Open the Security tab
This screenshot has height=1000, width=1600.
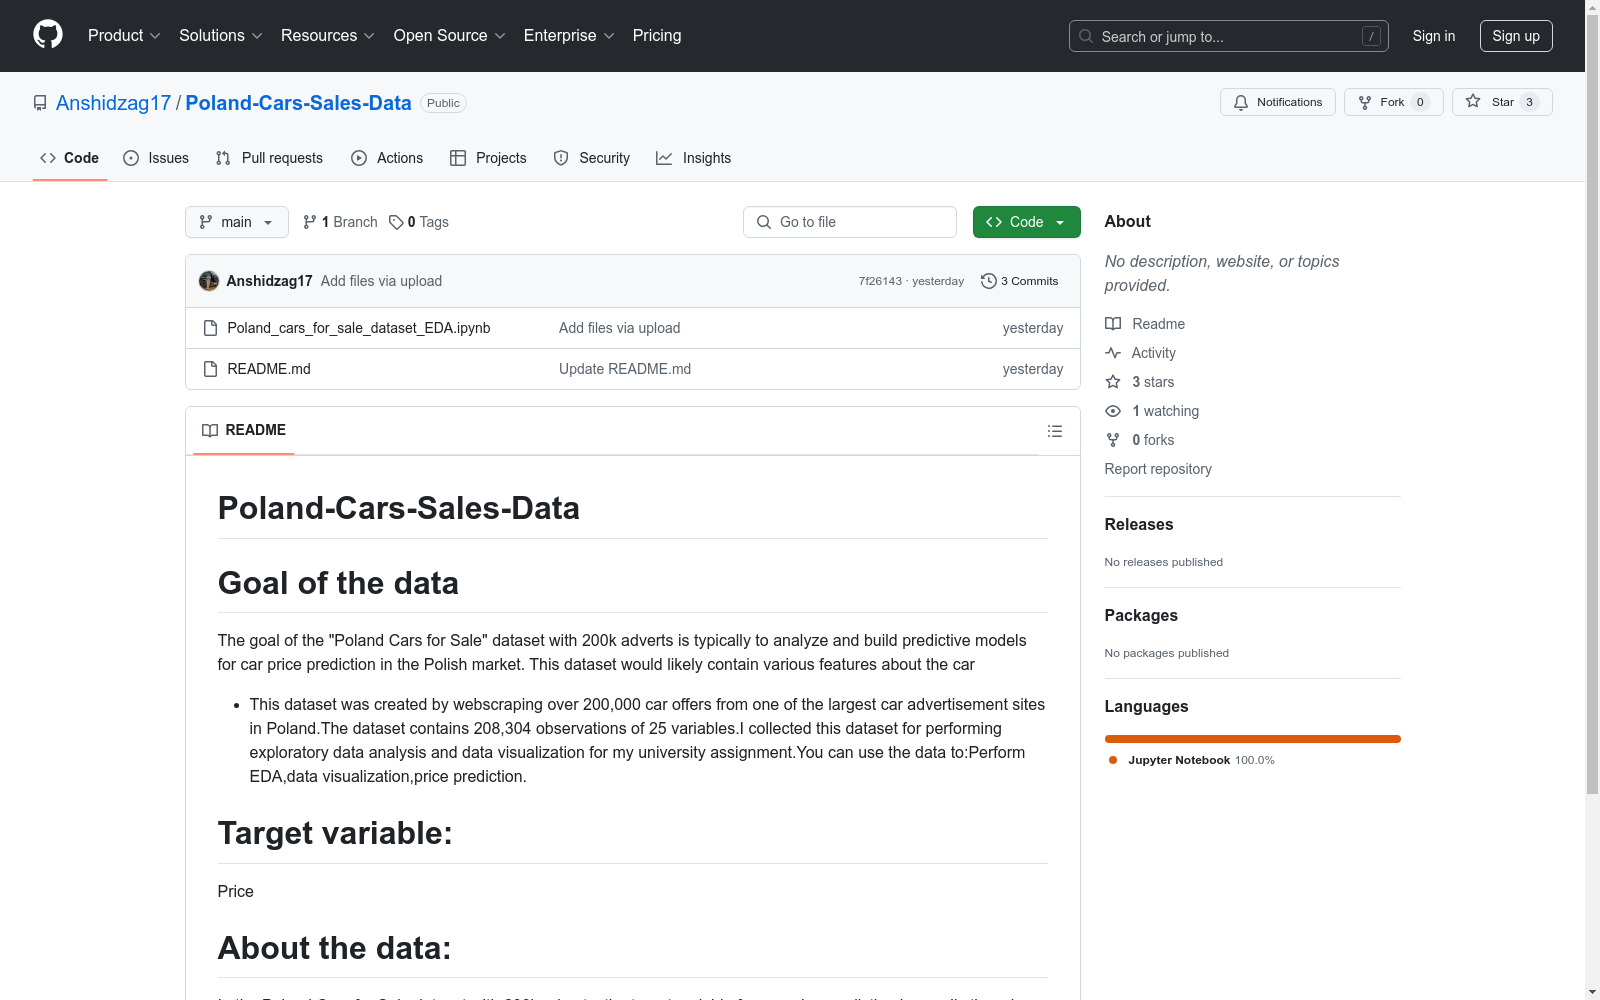[x=592, y=158]
